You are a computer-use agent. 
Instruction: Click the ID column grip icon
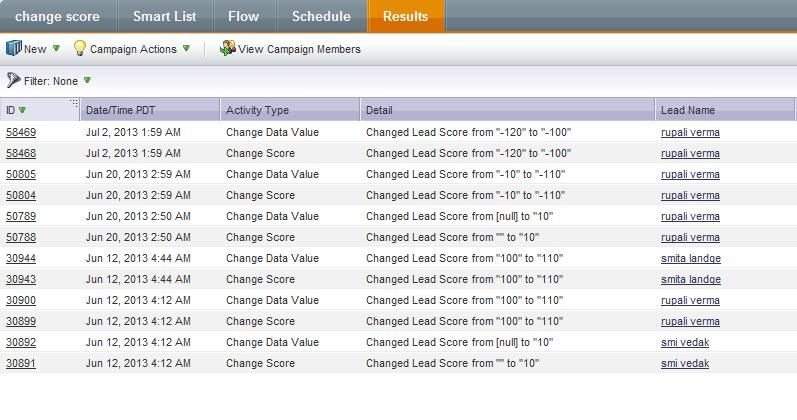[74, 103]
